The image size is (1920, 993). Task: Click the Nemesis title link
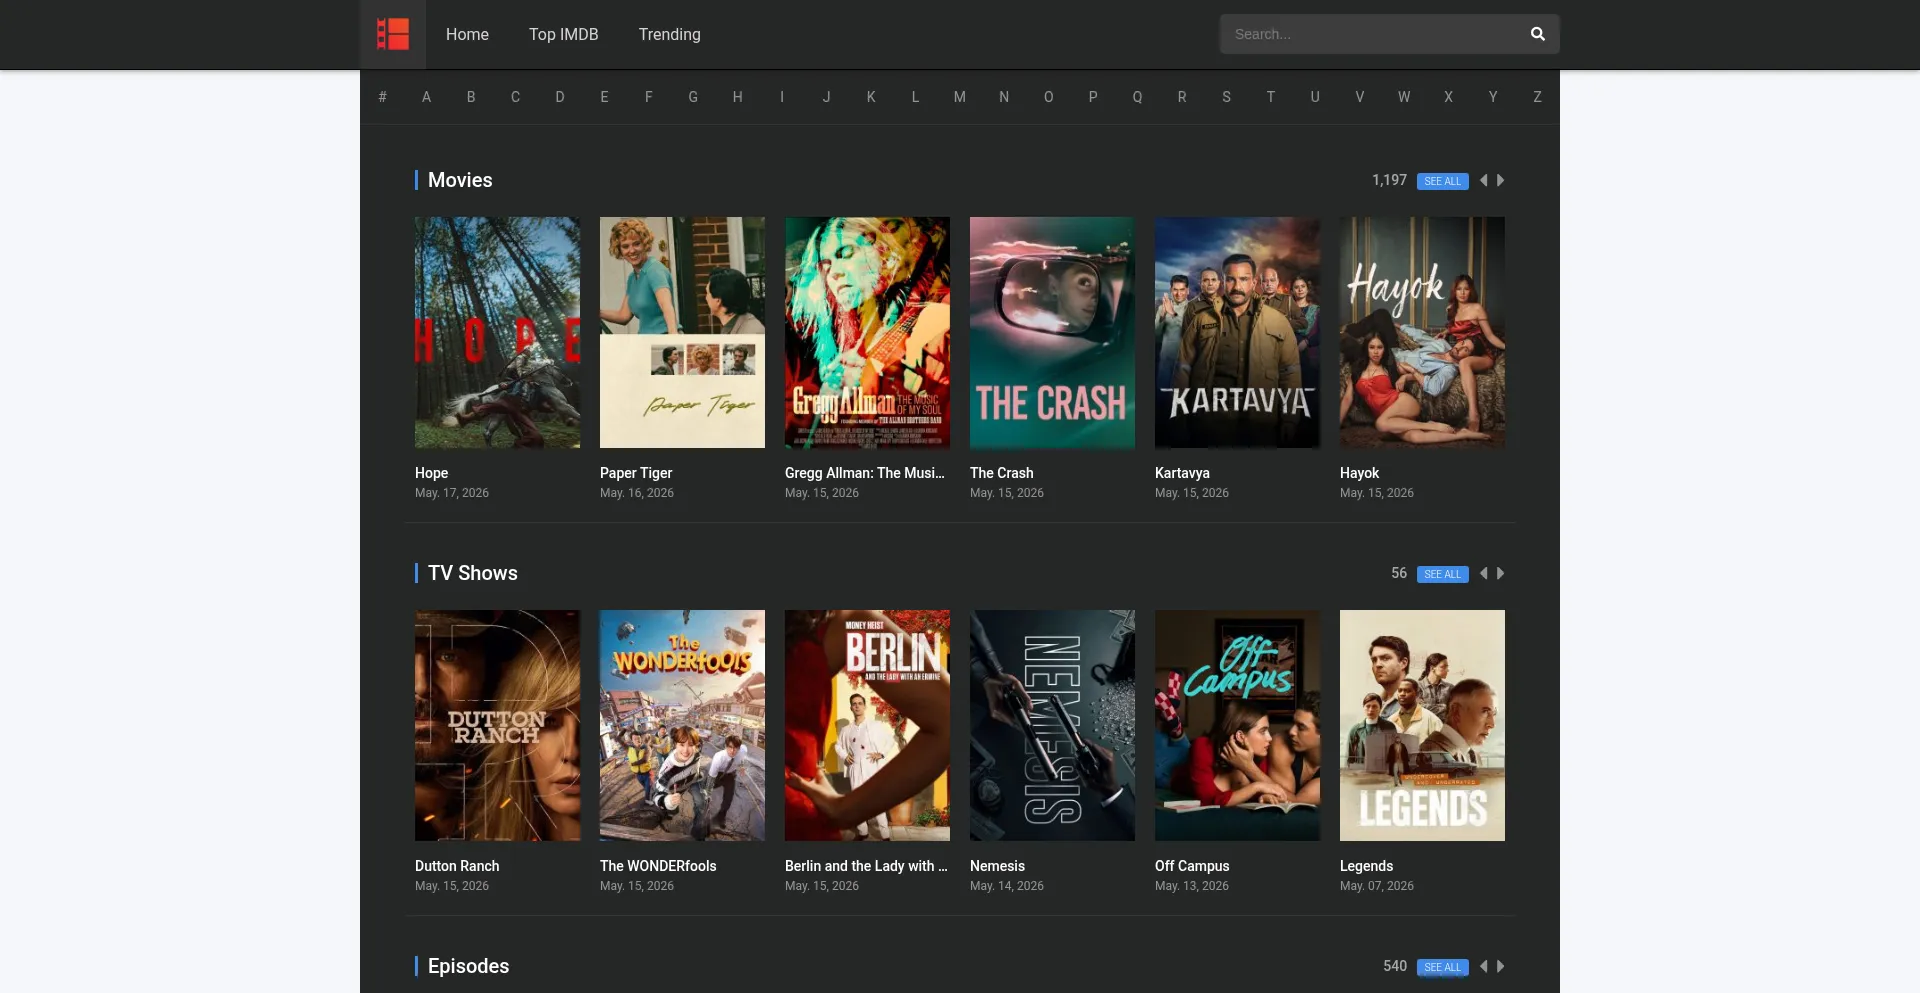(997, 866)
